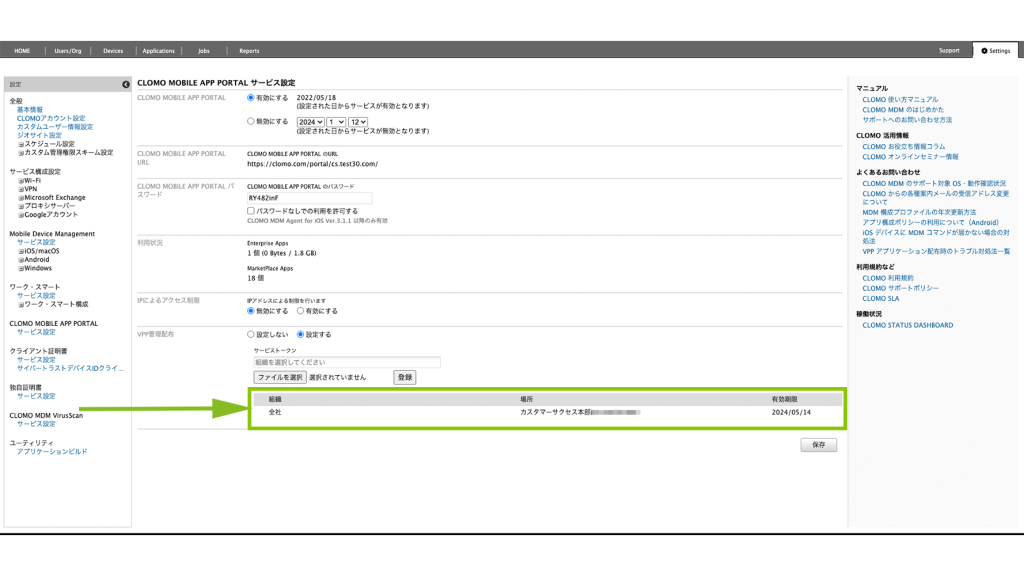Screen dimensions: 1024x576
Task: Expand the Windows tree item
Action: point(21,268)
